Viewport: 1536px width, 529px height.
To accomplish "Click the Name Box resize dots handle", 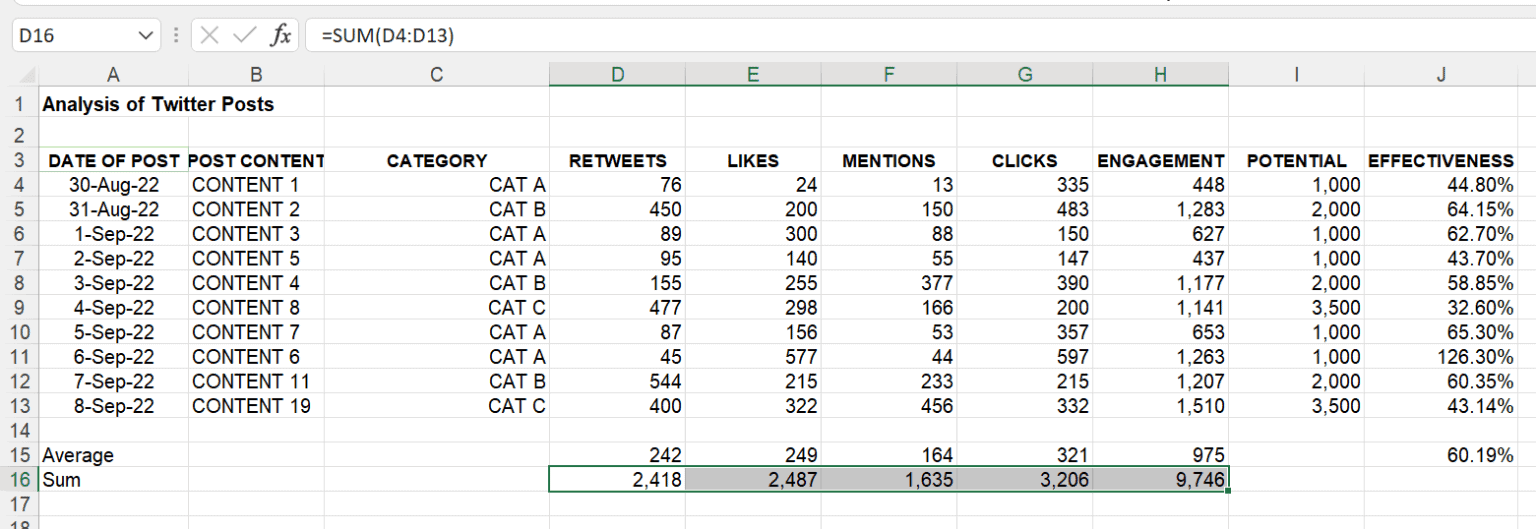I will [x=176, y=36].
